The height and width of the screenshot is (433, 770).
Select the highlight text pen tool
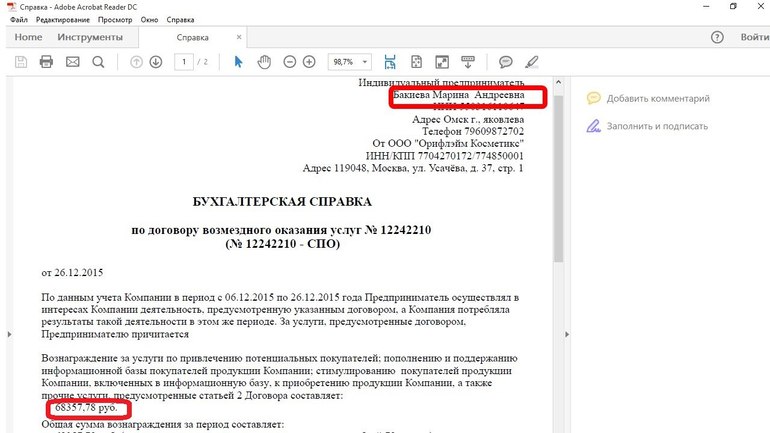[x=532, y=62]
